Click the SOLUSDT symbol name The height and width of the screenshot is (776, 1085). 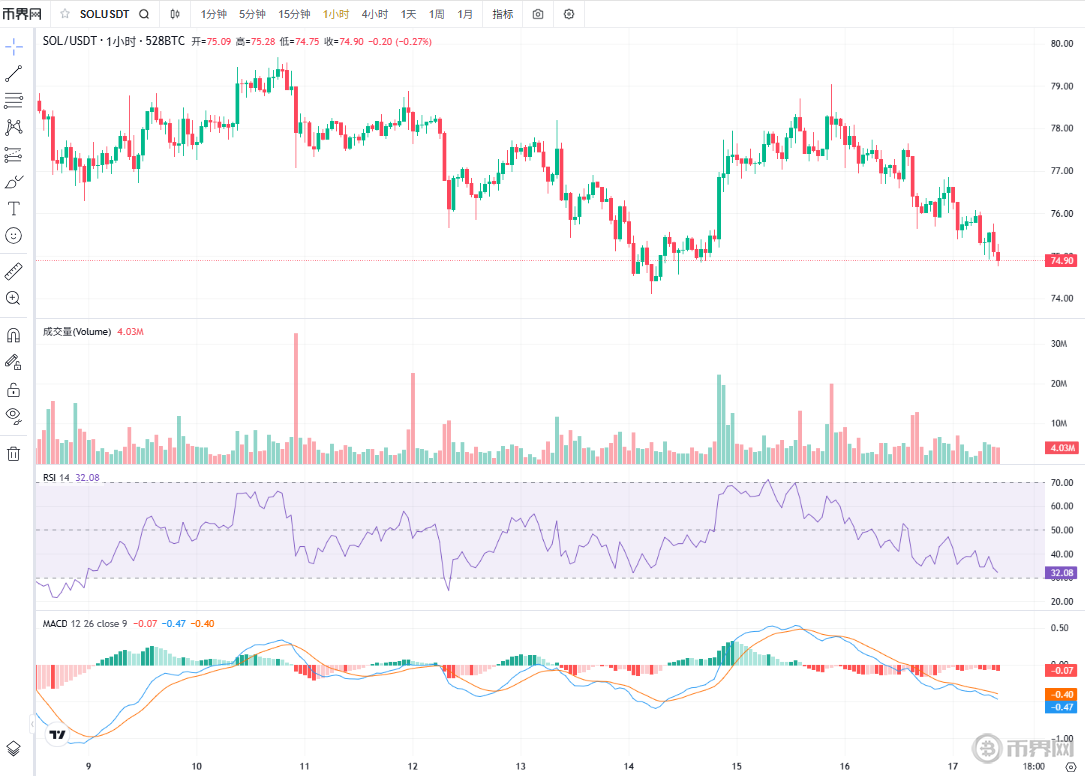(x=104, y=14)
